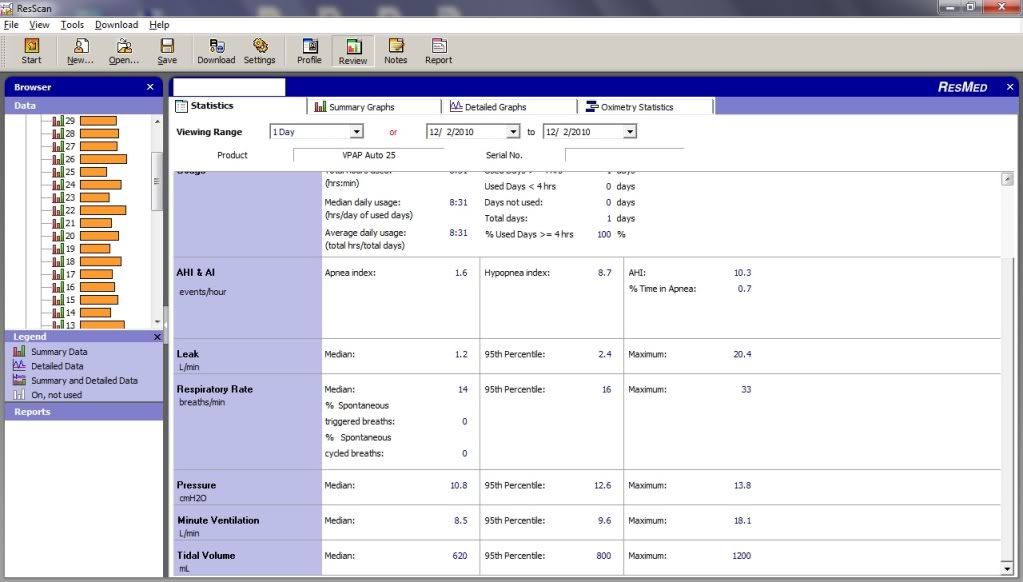Switch to the Summary Graphs tab

coord(374,106)
